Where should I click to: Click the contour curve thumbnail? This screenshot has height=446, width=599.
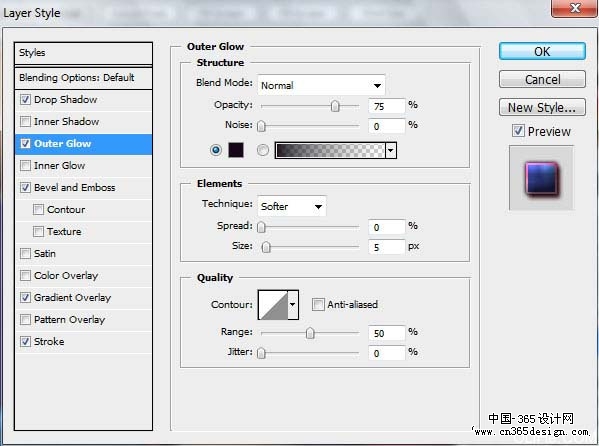click(273, 305)
